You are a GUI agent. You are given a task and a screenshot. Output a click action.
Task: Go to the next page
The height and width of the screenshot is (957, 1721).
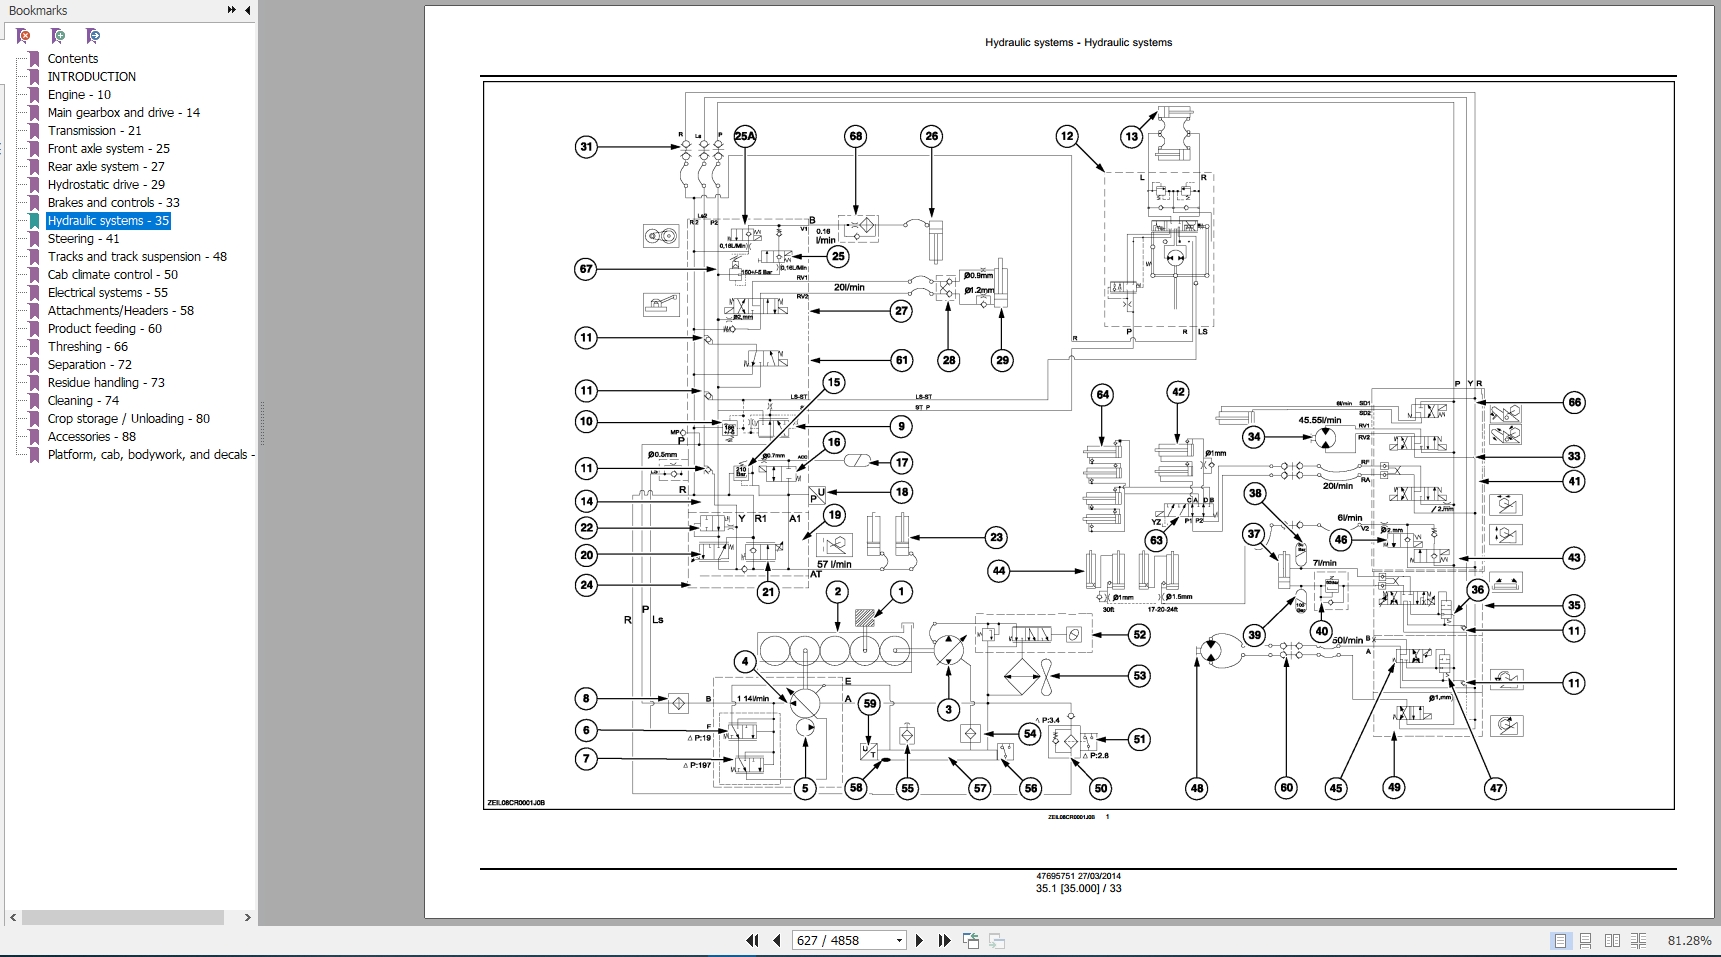(x=919, y=940)
